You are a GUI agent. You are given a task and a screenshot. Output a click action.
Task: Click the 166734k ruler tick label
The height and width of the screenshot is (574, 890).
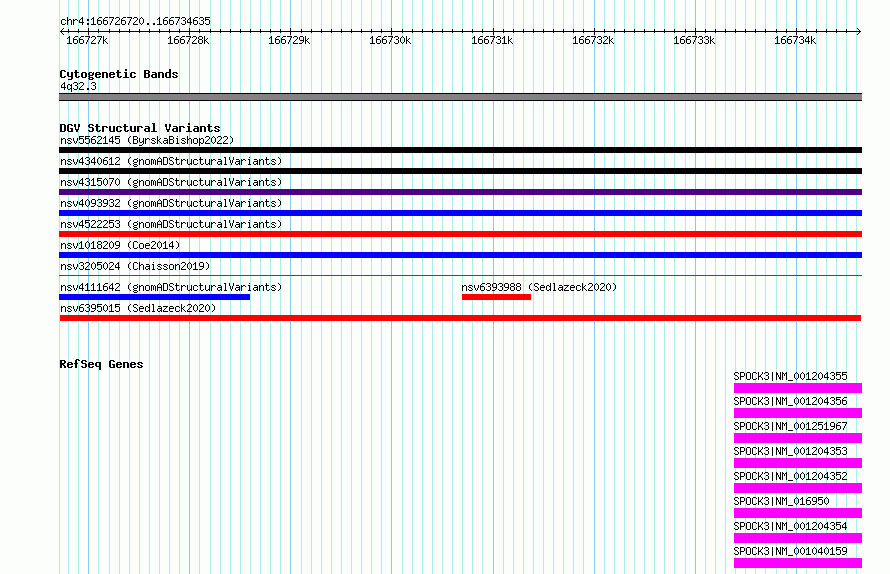(795, 40)
